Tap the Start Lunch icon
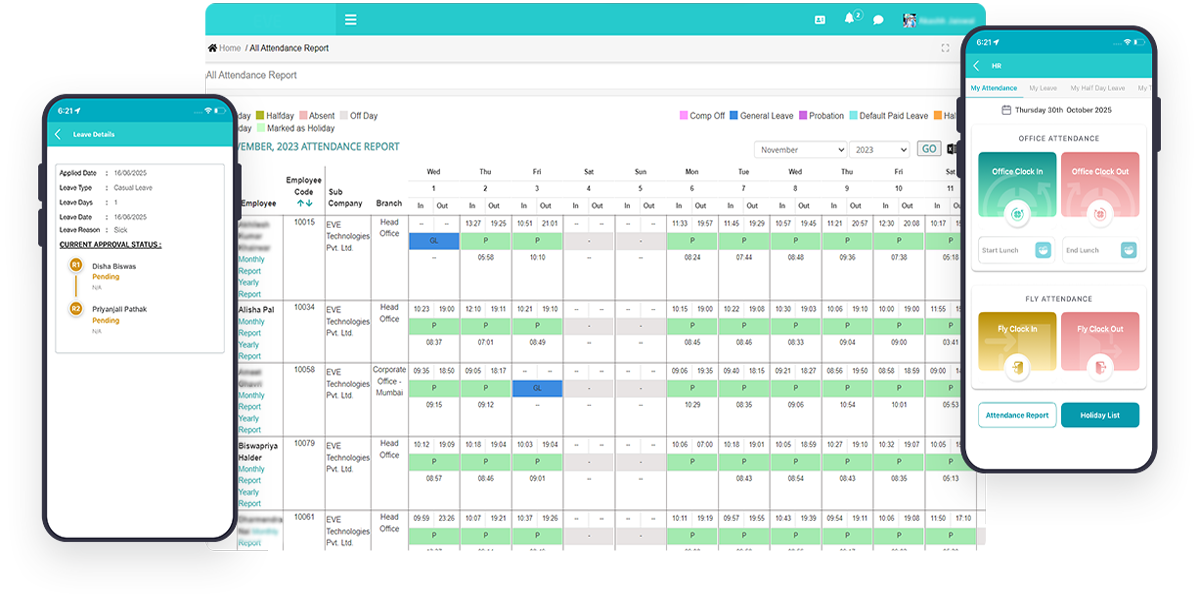The image size is (1200, 600). 1043,250
